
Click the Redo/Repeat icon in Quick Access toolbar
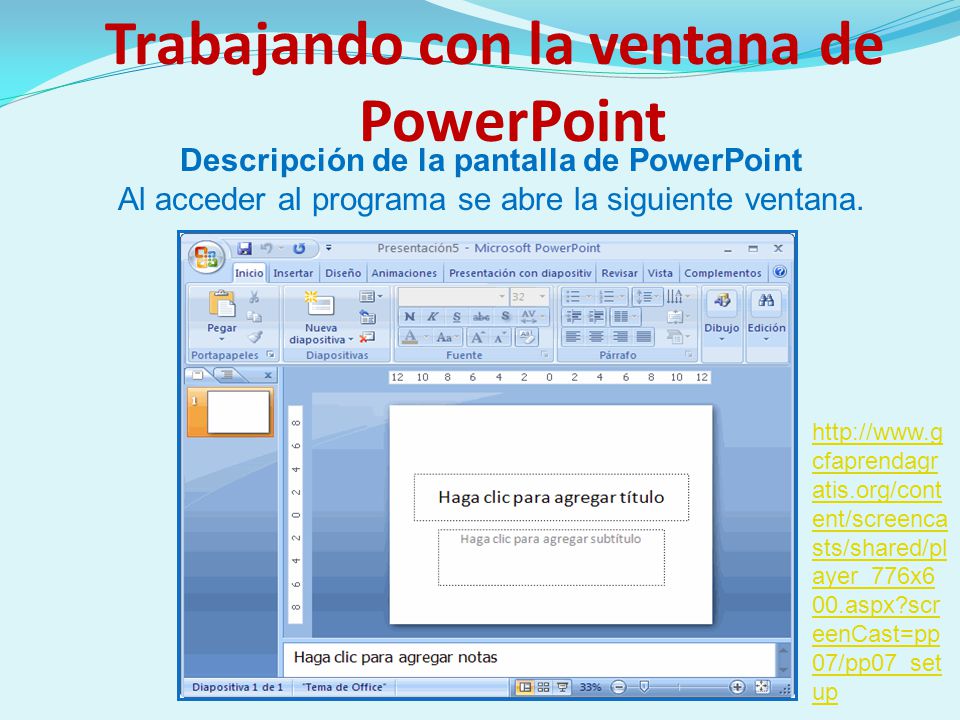click(299, 248)
